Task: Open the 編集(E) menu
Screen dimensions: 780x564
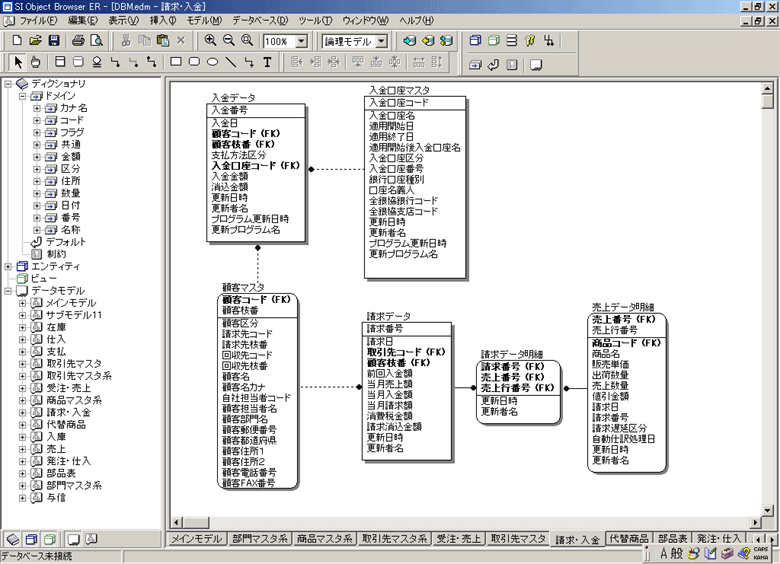Action: (x=83, y=20)
